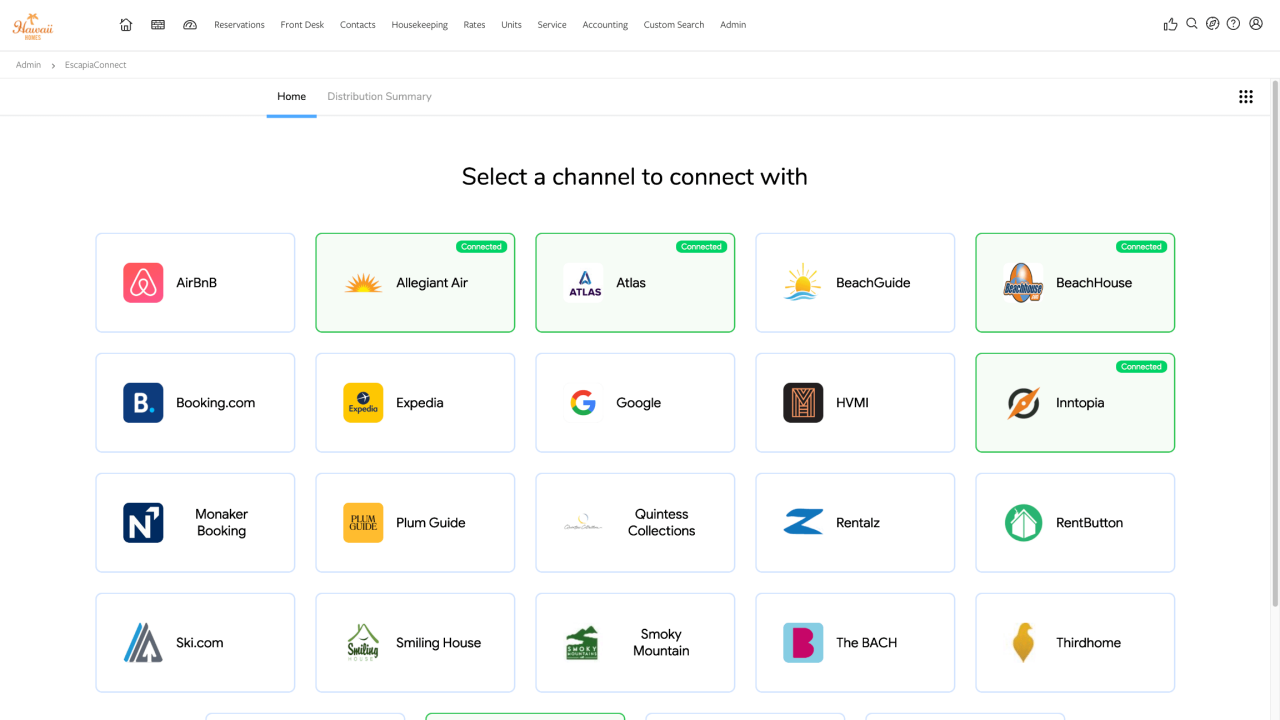Click the BeachGuide sun logo
1280x720 pixels.
803,283
